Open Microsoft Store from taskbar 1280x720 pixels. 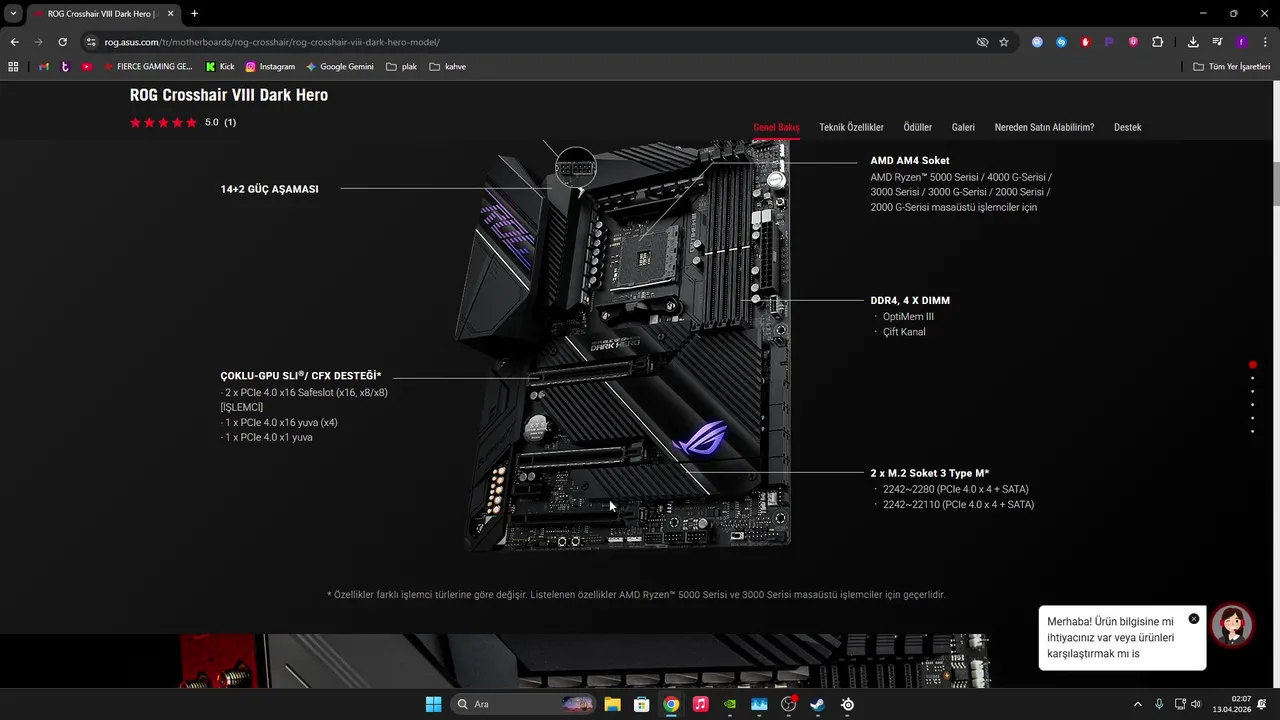(x=642, y=704)
